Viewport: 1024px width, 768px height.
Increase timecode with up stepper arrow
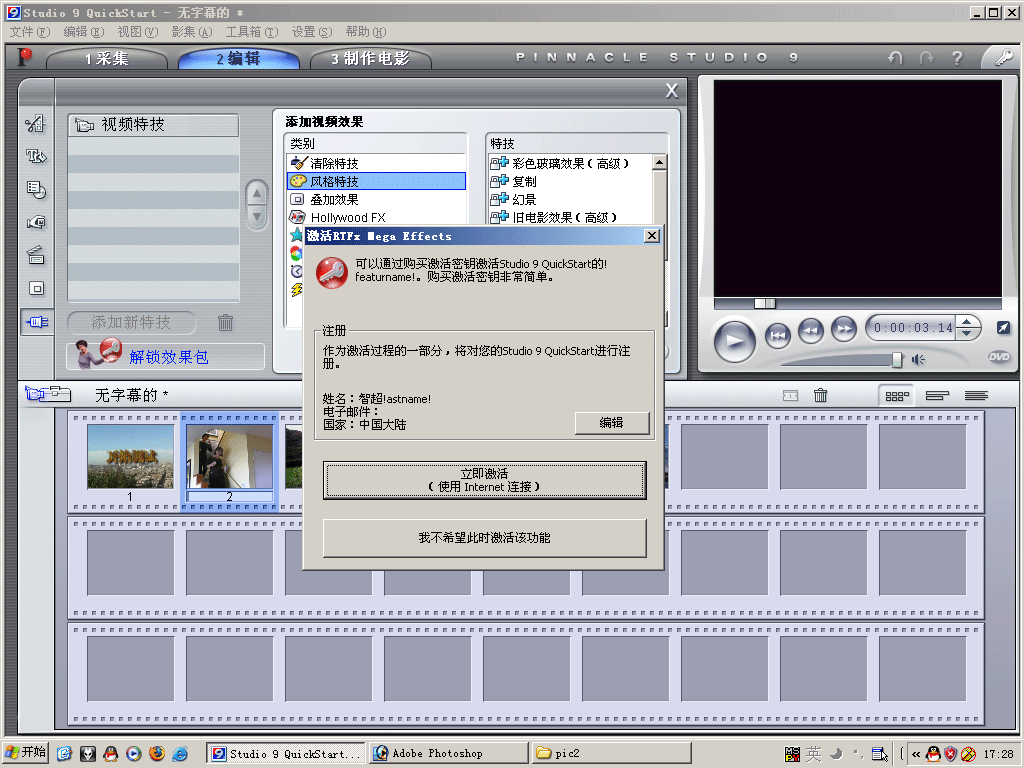967,321
